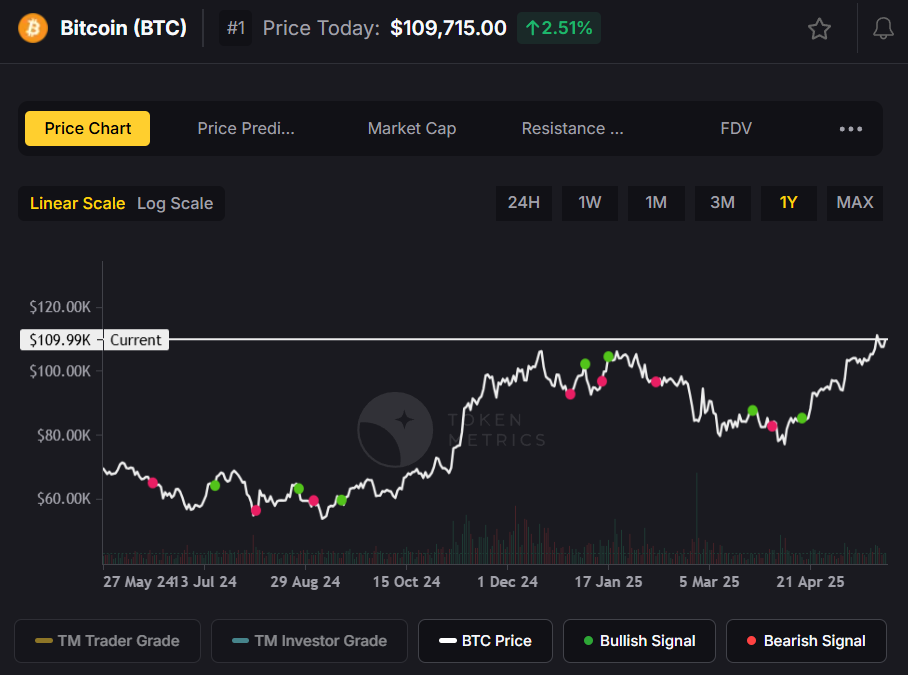Toggle Bearish Signal markers

pos(806,641)
